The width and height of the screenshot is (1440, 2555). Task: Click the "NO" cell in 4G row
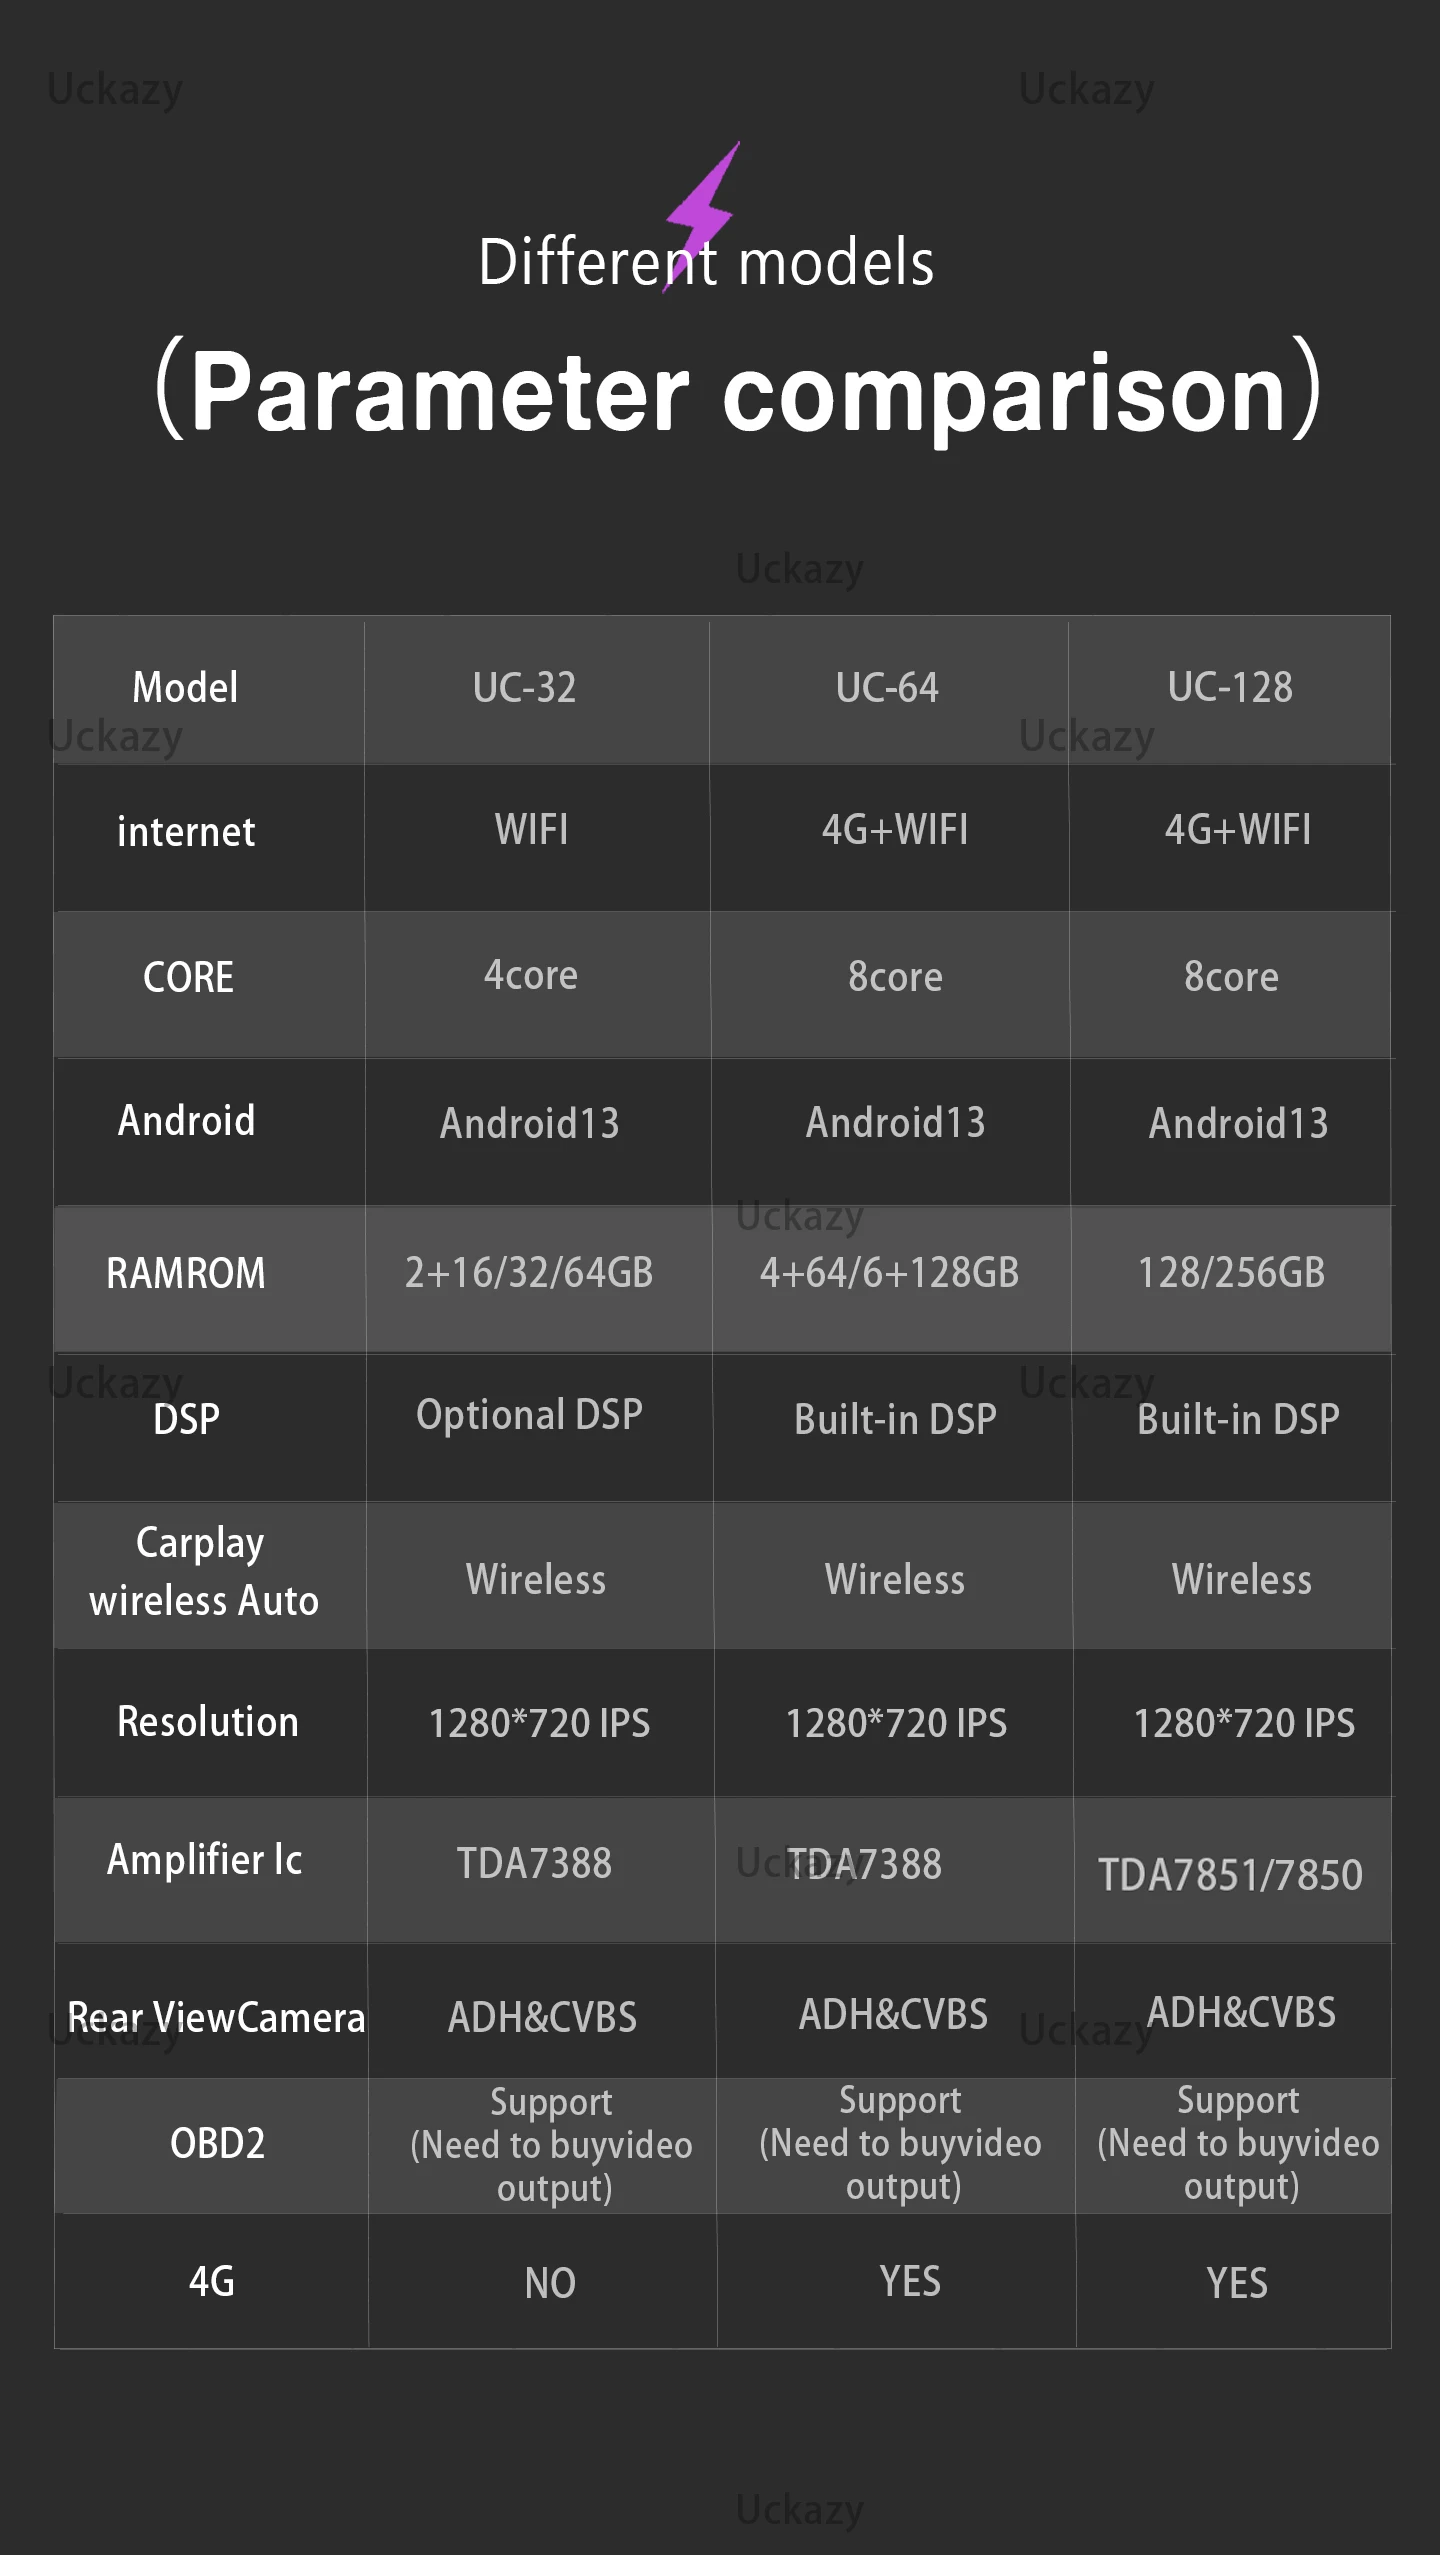click(550, 2284)
